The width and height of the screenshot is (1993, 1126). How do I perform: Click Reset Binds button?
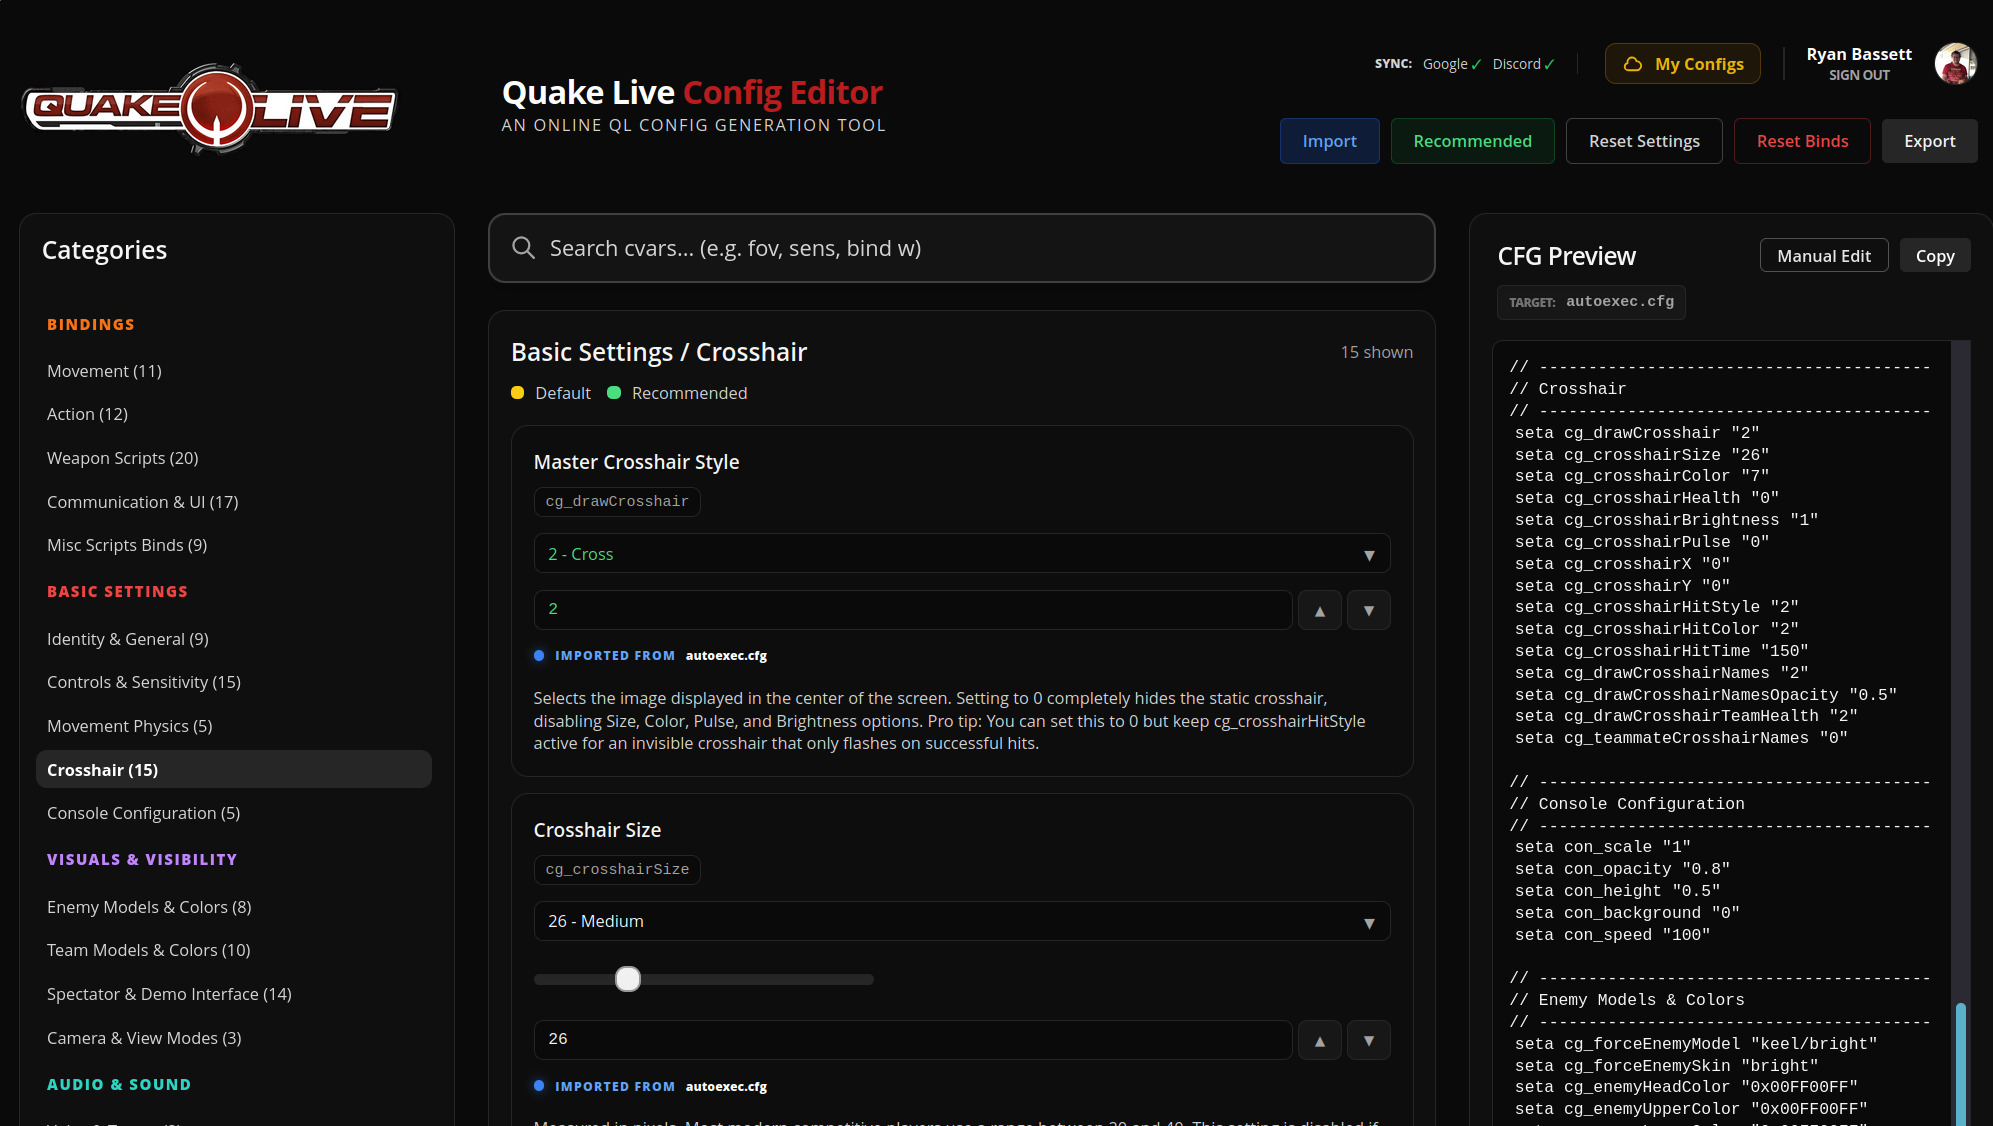coord(1802,141)
